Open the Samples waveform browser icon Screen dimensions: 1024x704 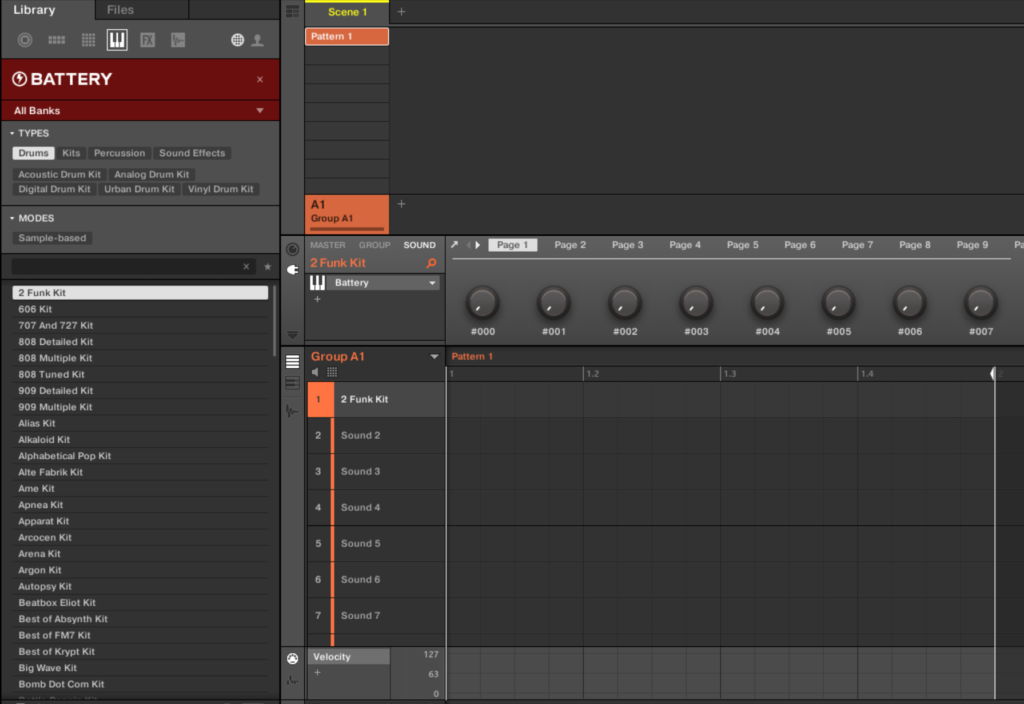177,40
